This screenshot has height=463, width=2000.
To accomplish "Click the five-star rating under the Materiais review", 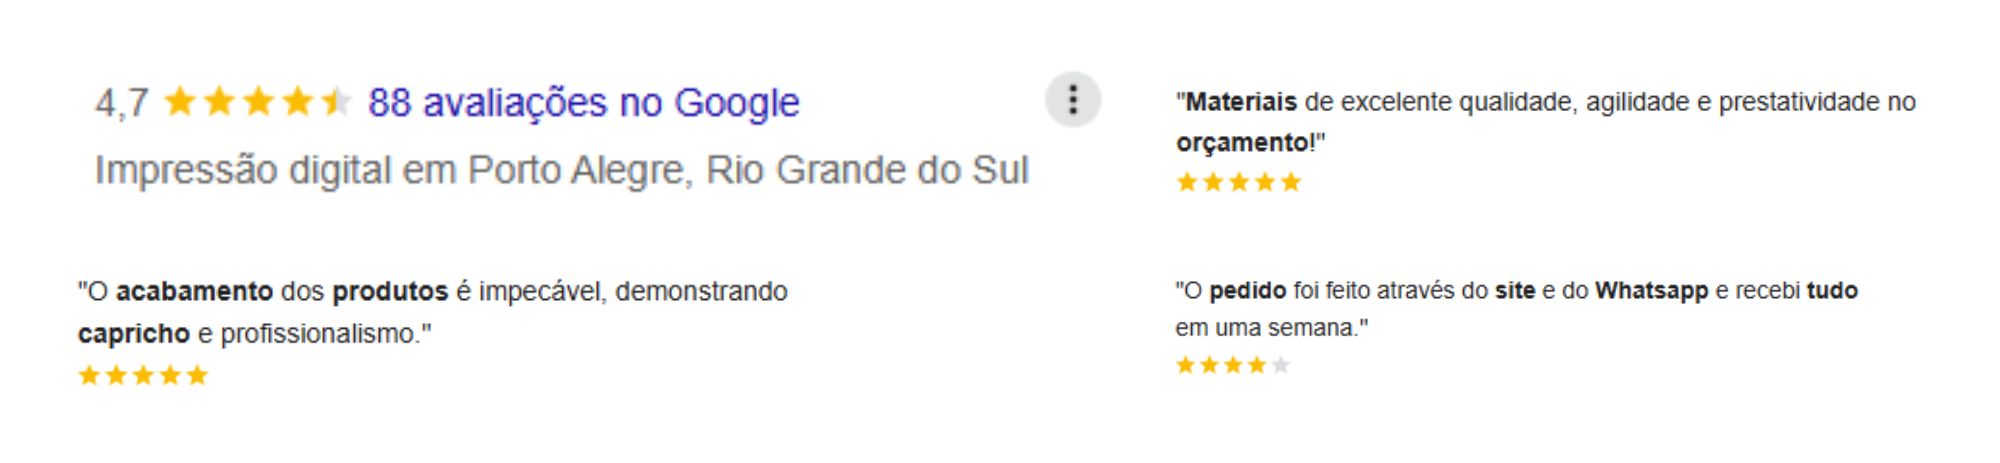I will click(1238, 183).
